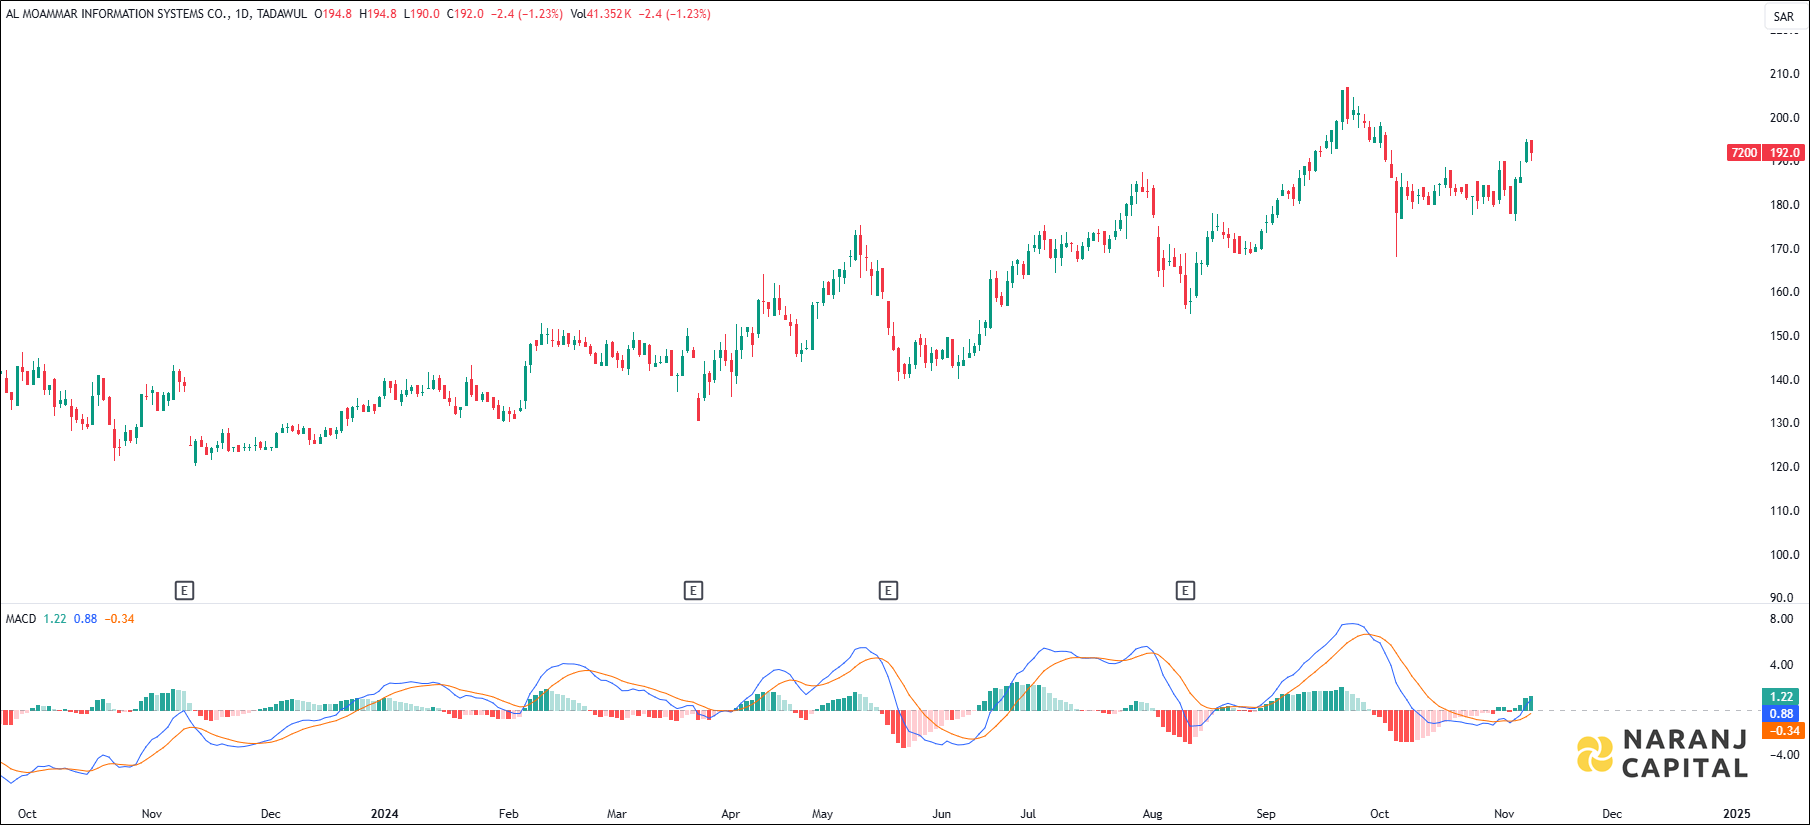Click the 170.0 price axis label

[x=1784, y=249]
